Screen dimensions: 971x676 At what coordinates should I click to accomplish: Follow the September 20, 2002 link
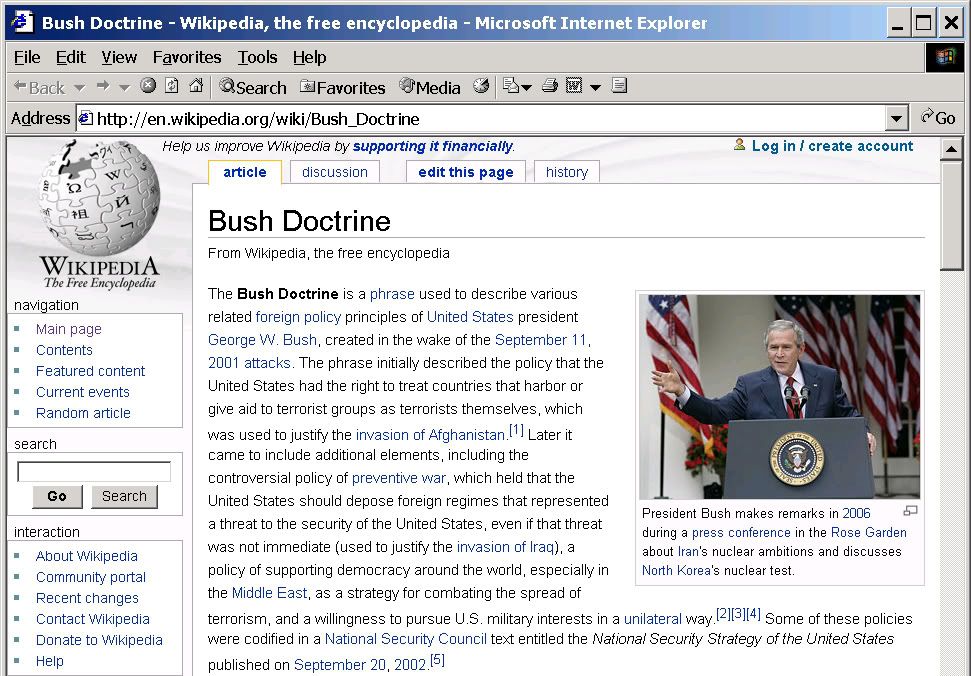(x=360, y=665)
